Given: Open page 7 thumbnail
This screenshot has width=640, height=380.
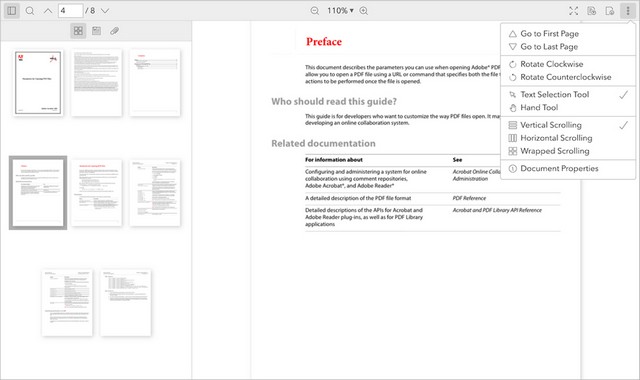Looking at the screenshot, I should [67, 302].
